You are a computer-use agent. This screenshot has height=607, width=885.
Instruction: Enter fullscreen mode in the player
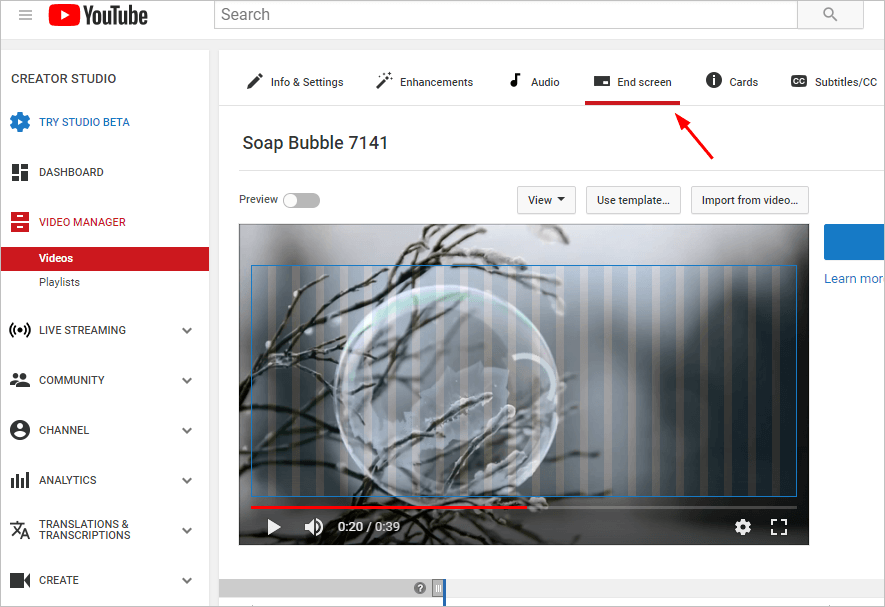coord(779,527)
